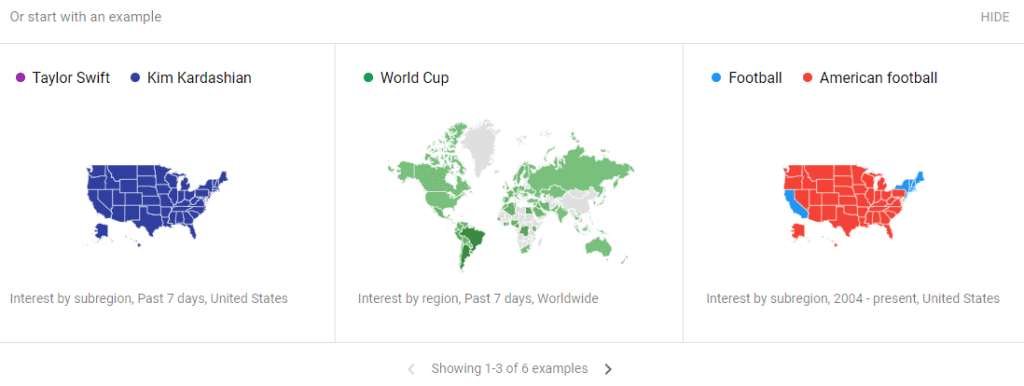Open the World Cup example title
The image size is (1024, 386).
click(x=415, y=78)
